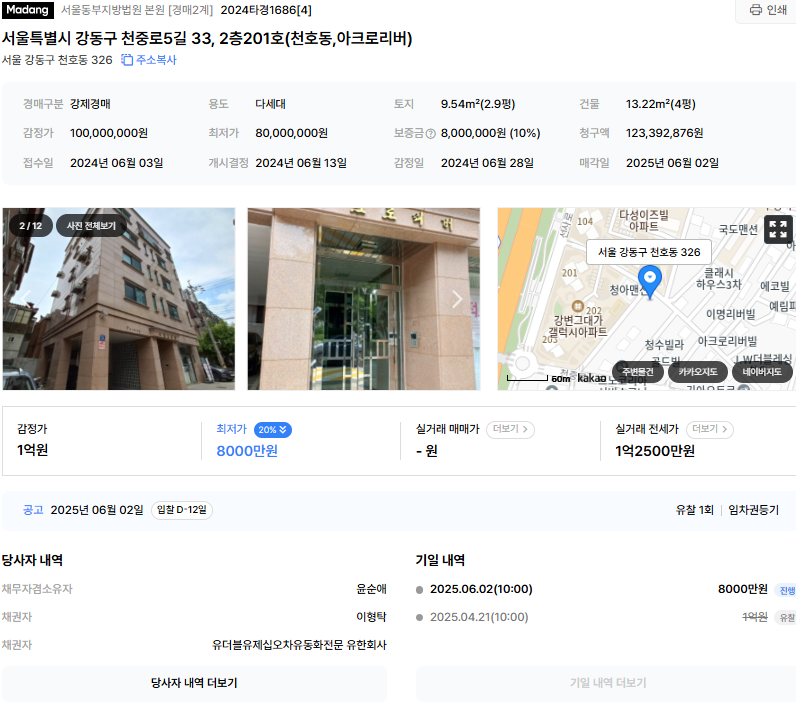The image size is (796, 706).
Task: Click the deposit (보증금) help question icon
Action: coord(430,134)
